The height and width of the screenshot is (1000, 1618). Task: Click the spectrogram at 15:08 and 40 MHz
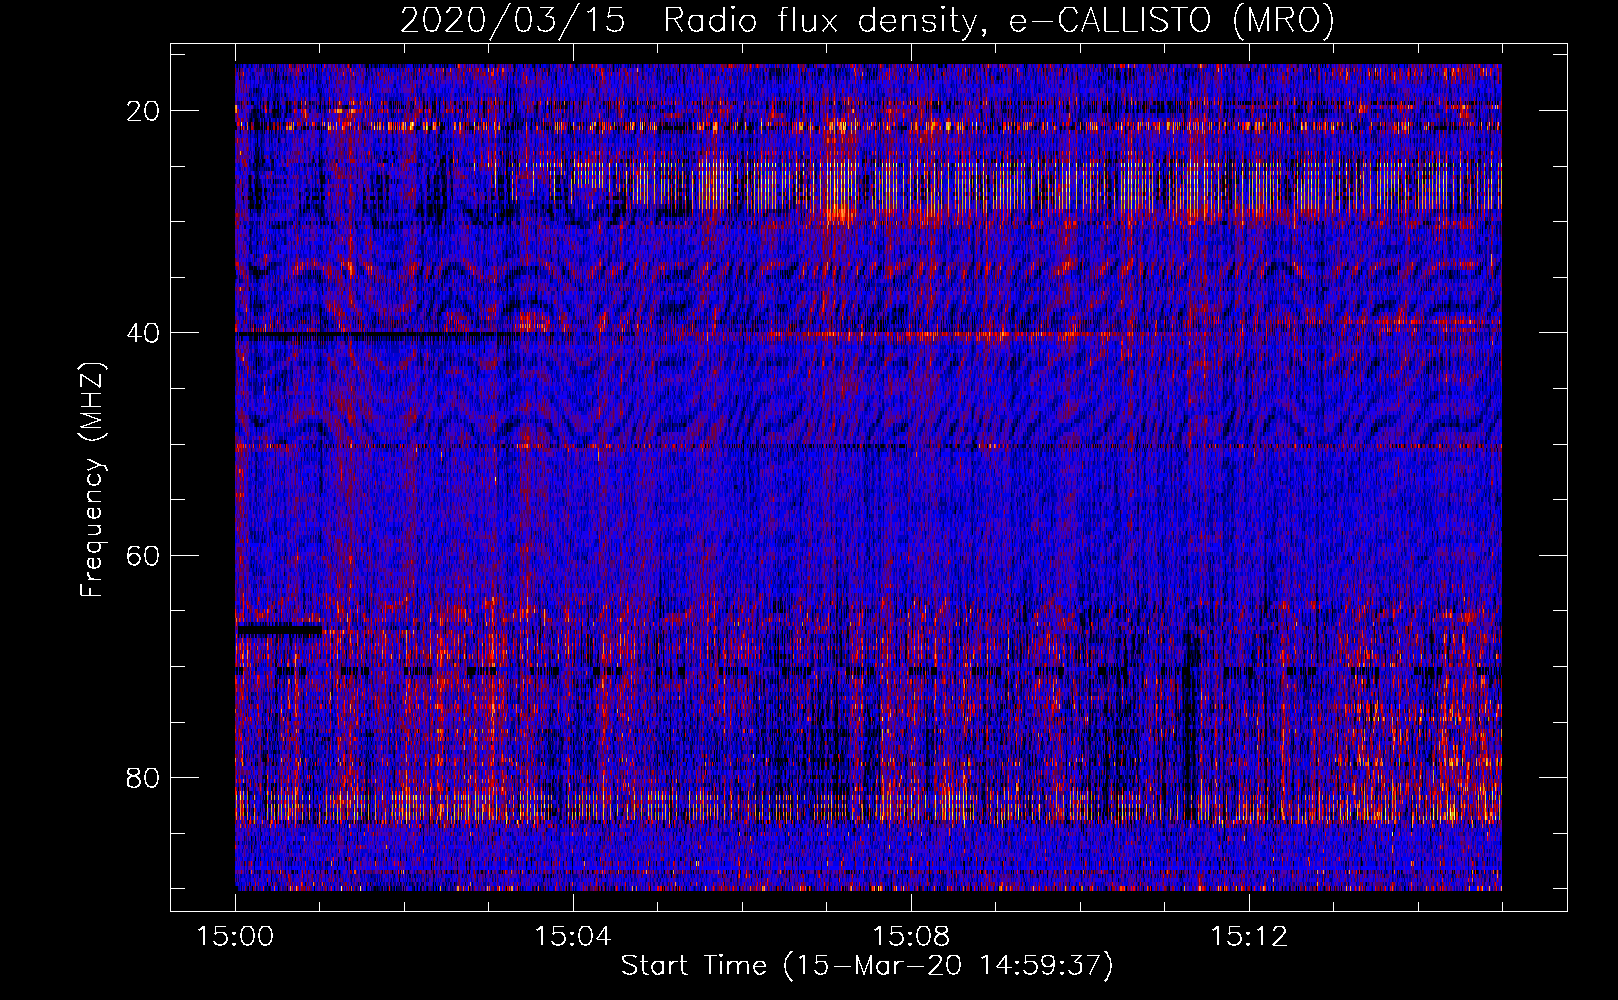tap(911, 333)
